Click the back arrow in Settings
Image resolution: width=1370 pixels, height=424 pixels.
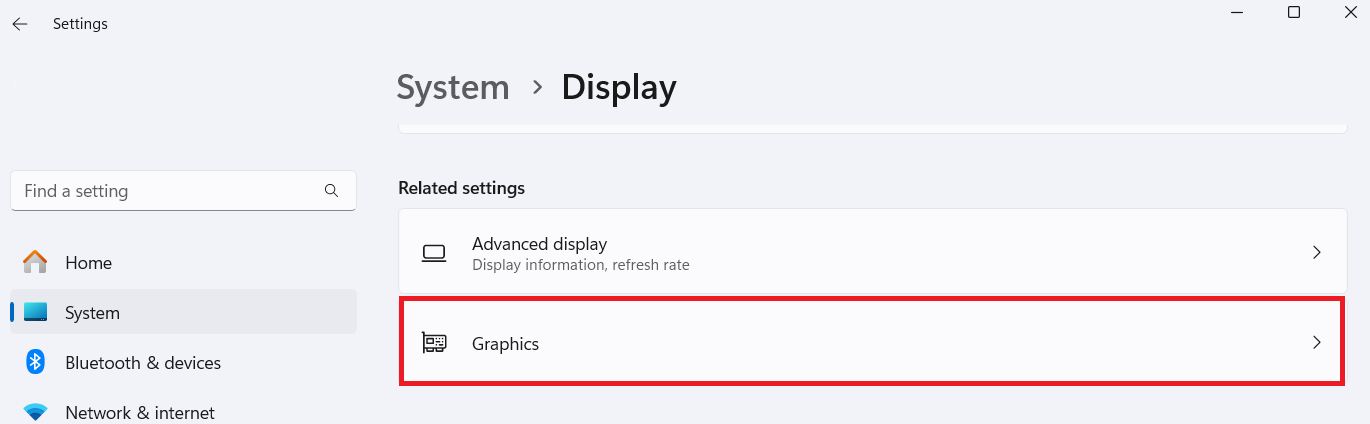pyautogui.click(x=20, y=24)
